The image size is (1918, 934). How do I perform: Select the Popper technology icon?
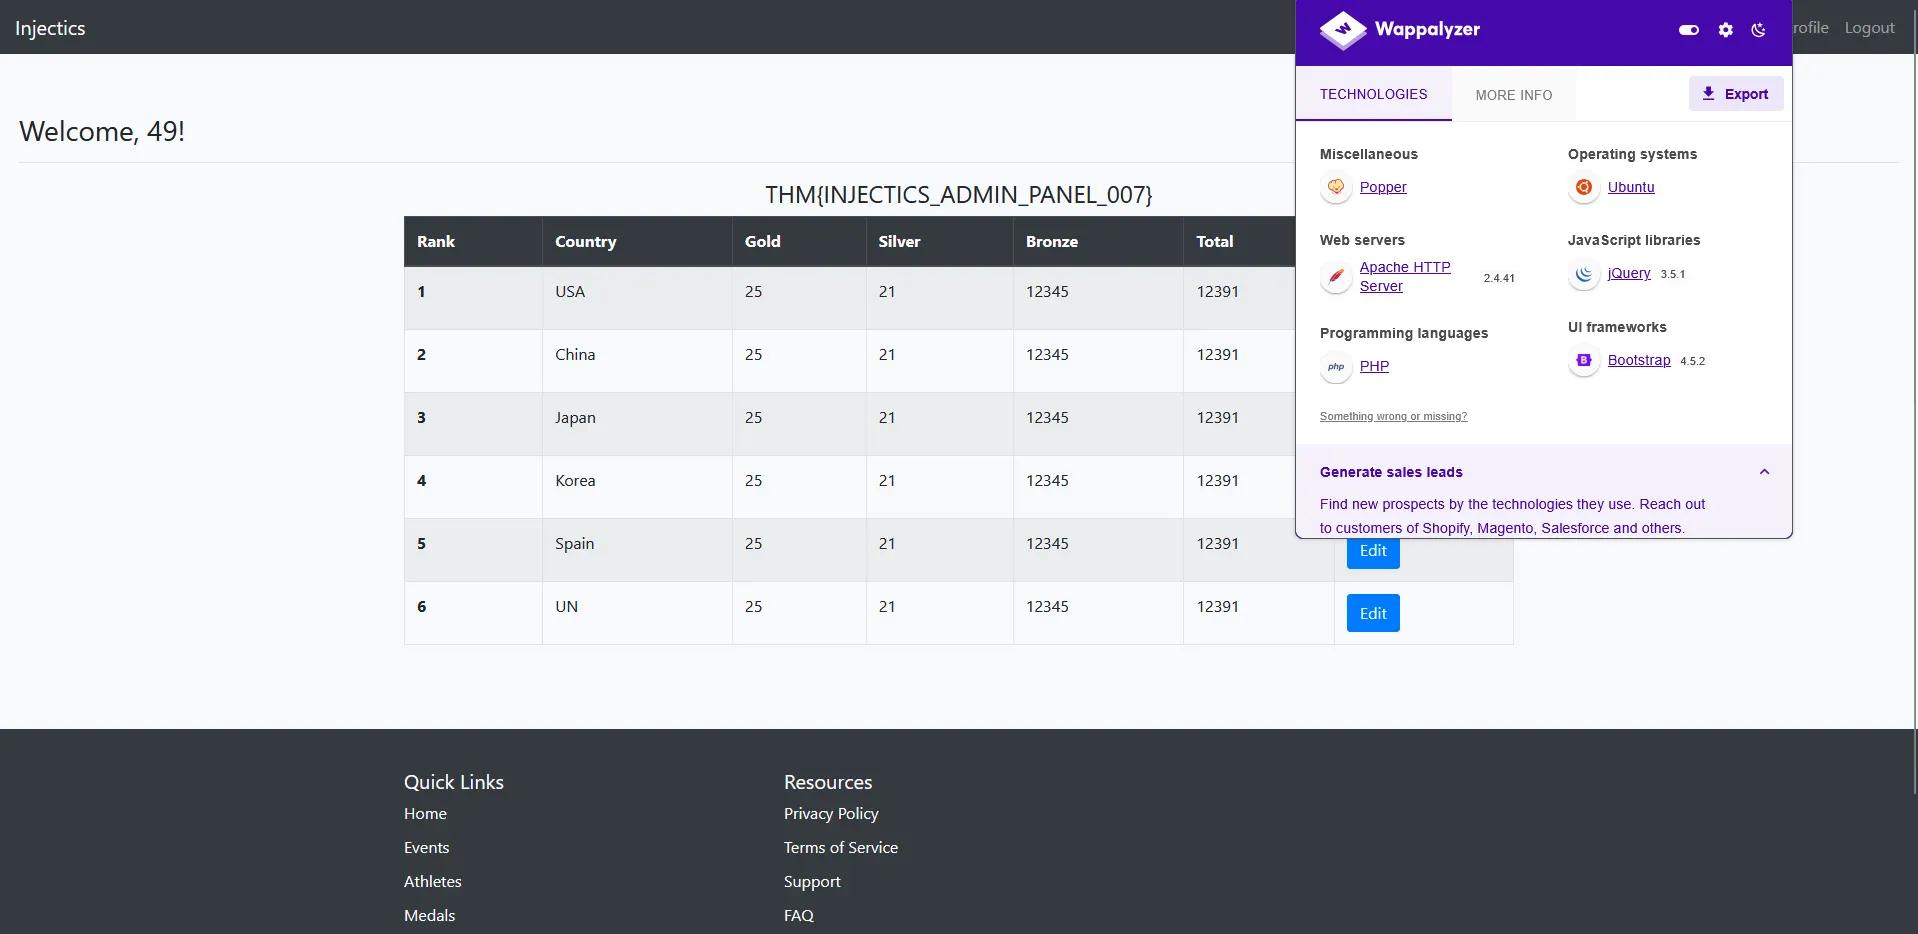(1336, 187)
